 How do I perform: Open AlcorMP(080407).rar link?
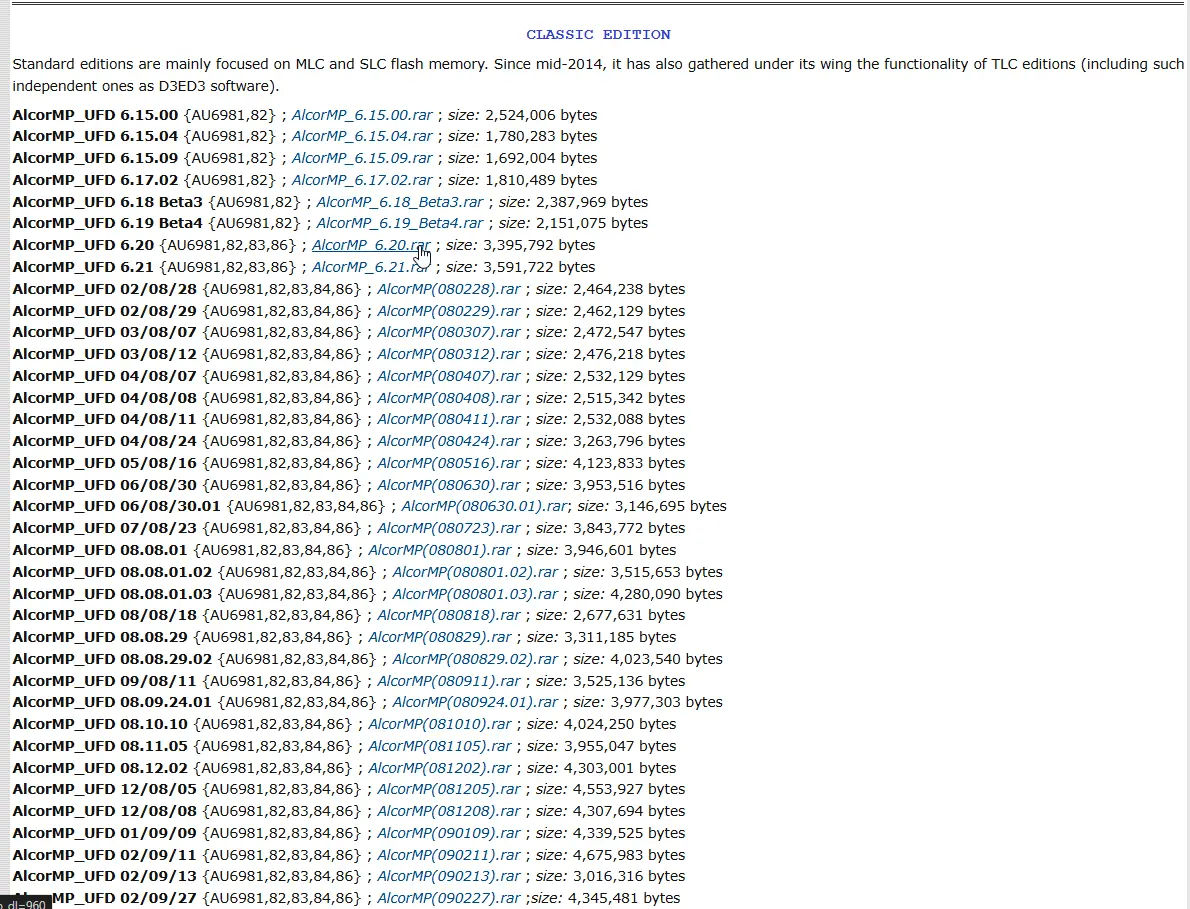tap(449, 377)
